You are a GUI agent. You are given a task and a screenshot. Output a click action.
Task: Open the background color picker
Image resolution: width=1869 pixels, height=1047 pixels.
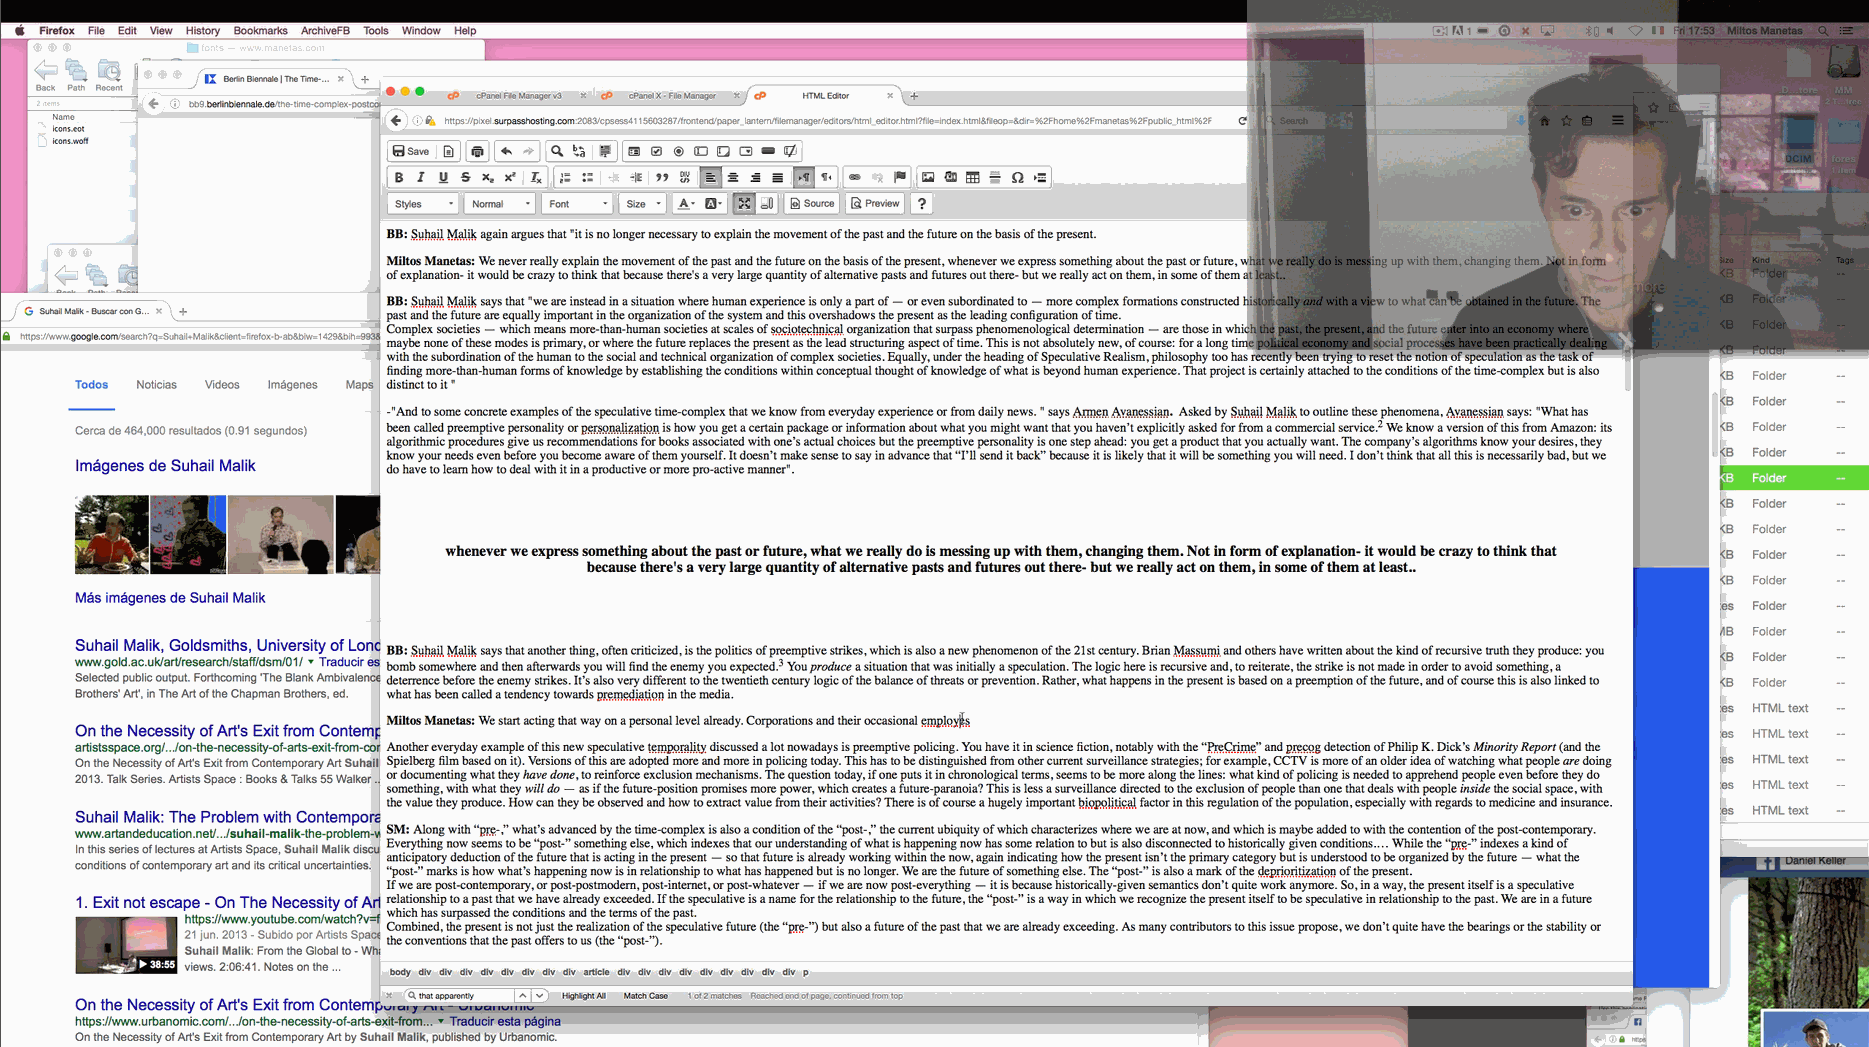713,204
